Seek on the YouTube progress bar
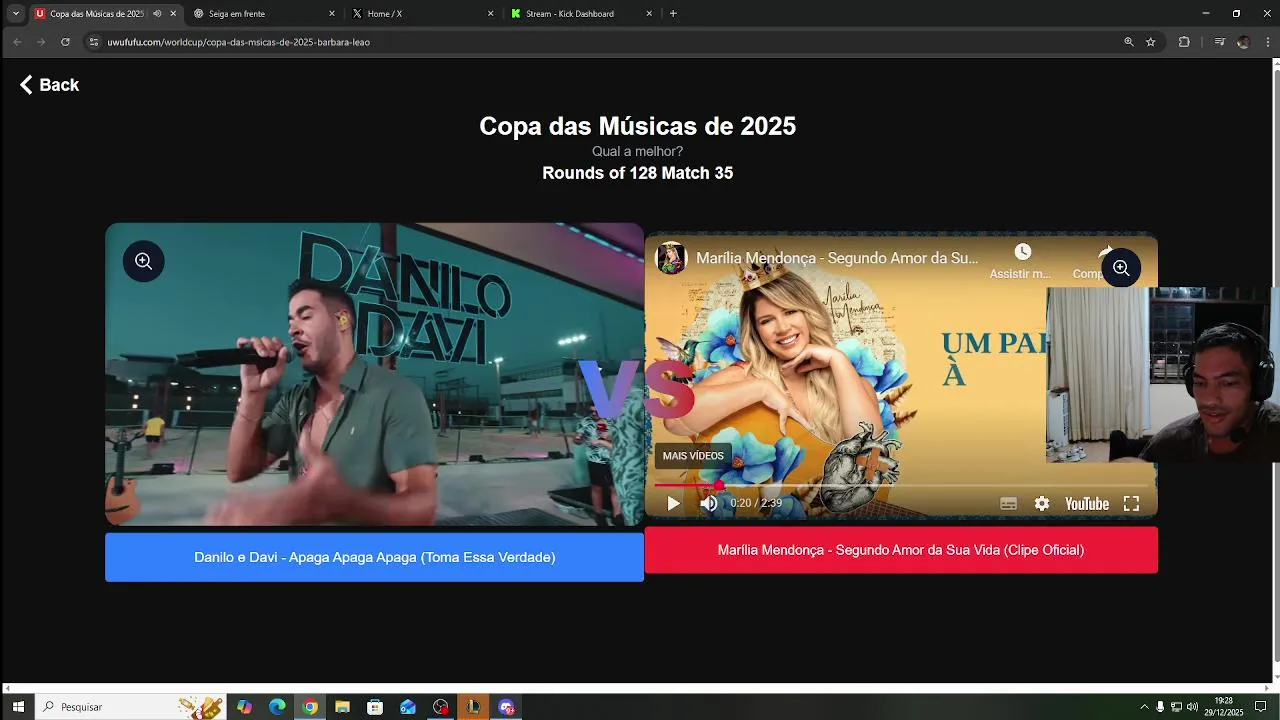Image resolution: width=1280 pixels, height=720 pixels. 901,485
